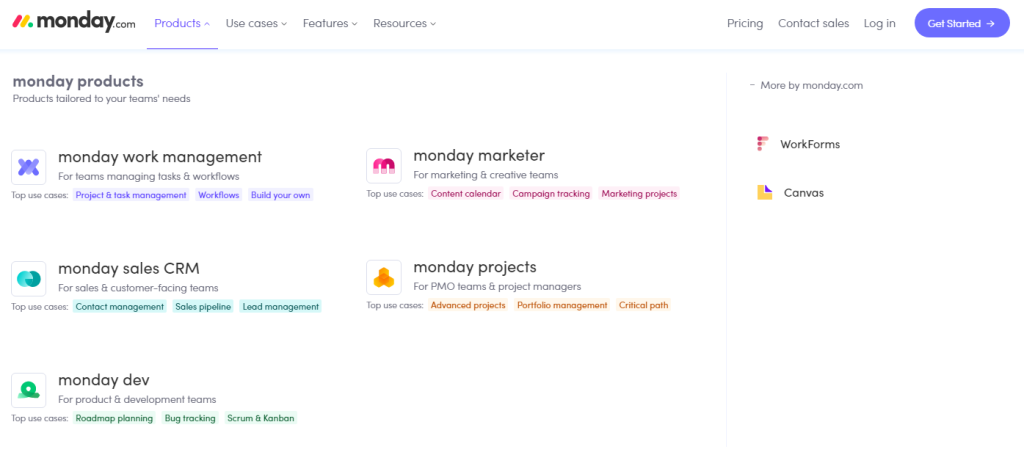Screen dimensions: 1024x455
Task: Select Project & task management tag
Action: [x=131, y=195]
